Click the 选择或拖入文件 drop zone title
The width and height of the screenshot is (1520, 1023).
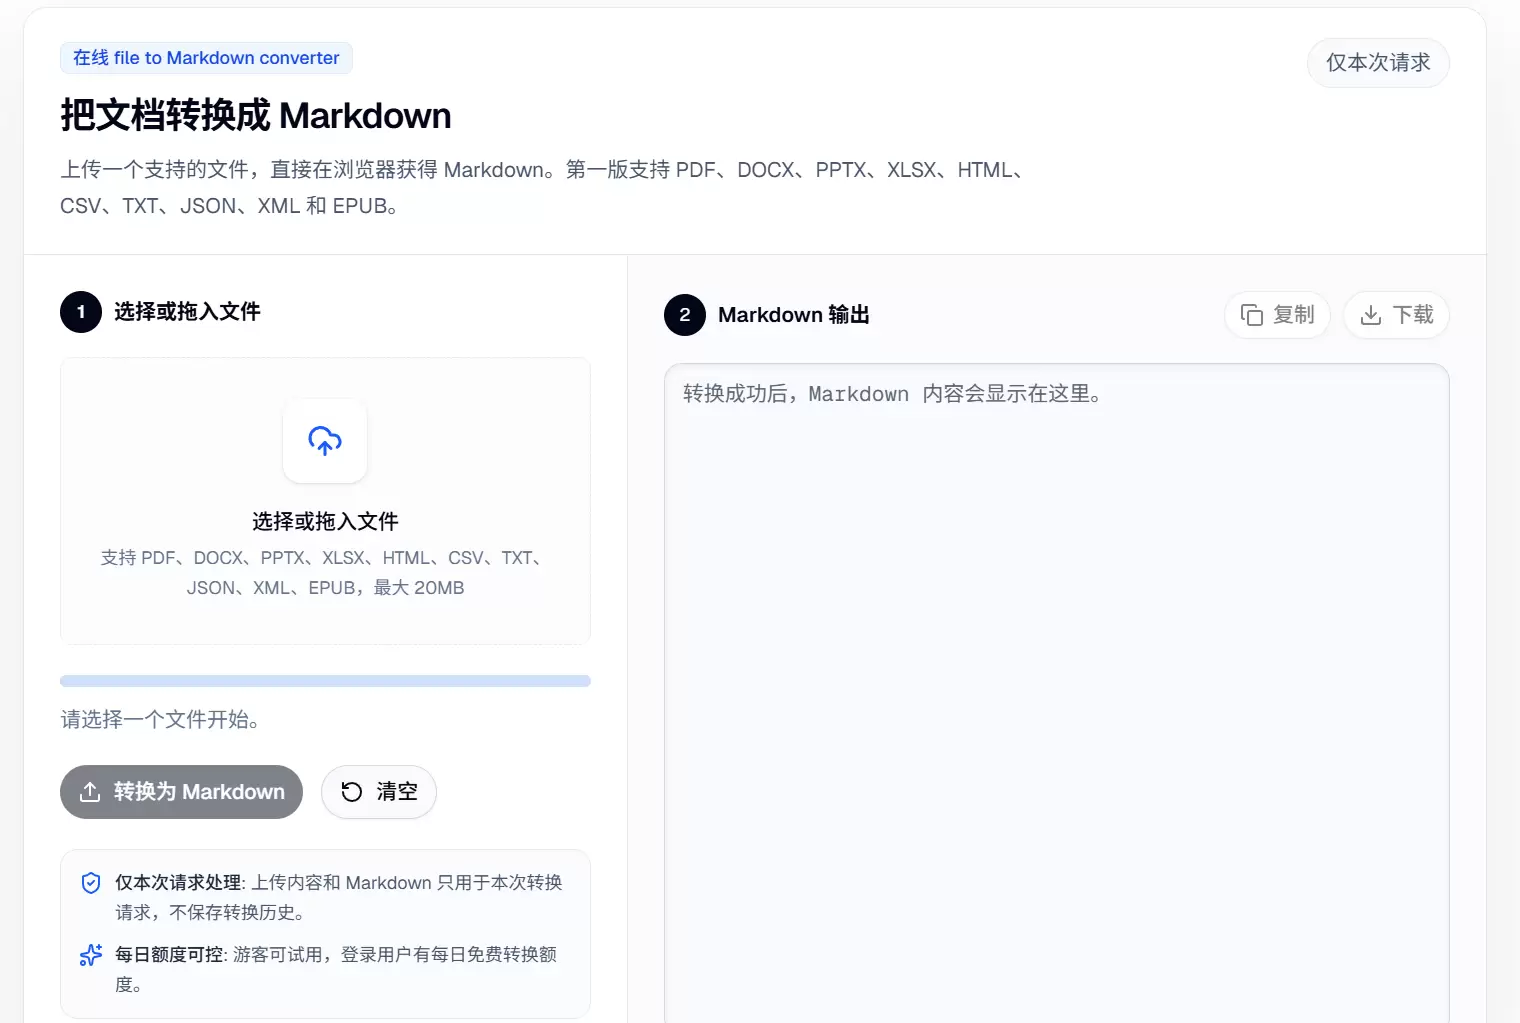pyautogui.click(x=325, y=521)
